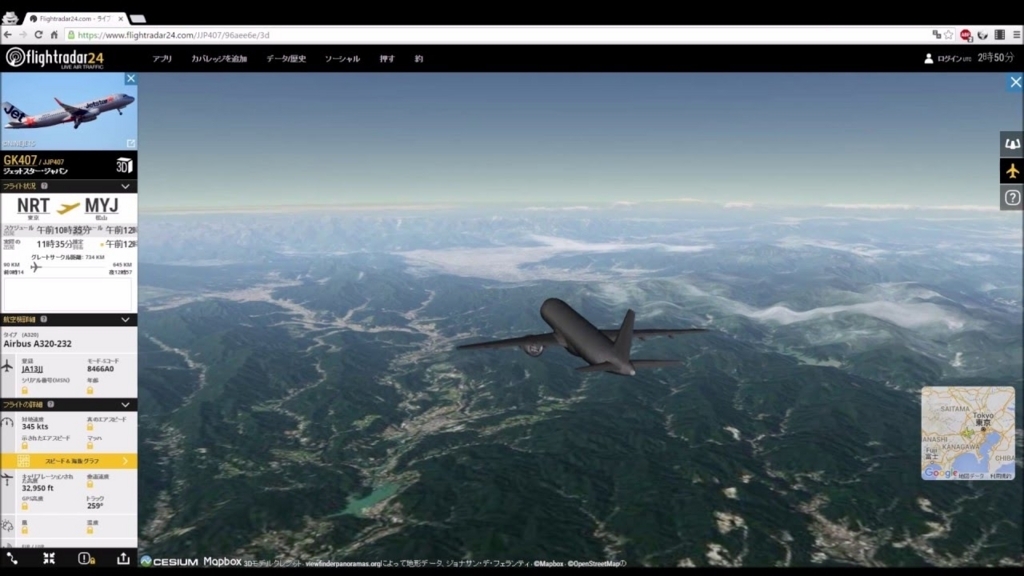Click the graph grid icon on yellow bar

click(x=24, y=461)
